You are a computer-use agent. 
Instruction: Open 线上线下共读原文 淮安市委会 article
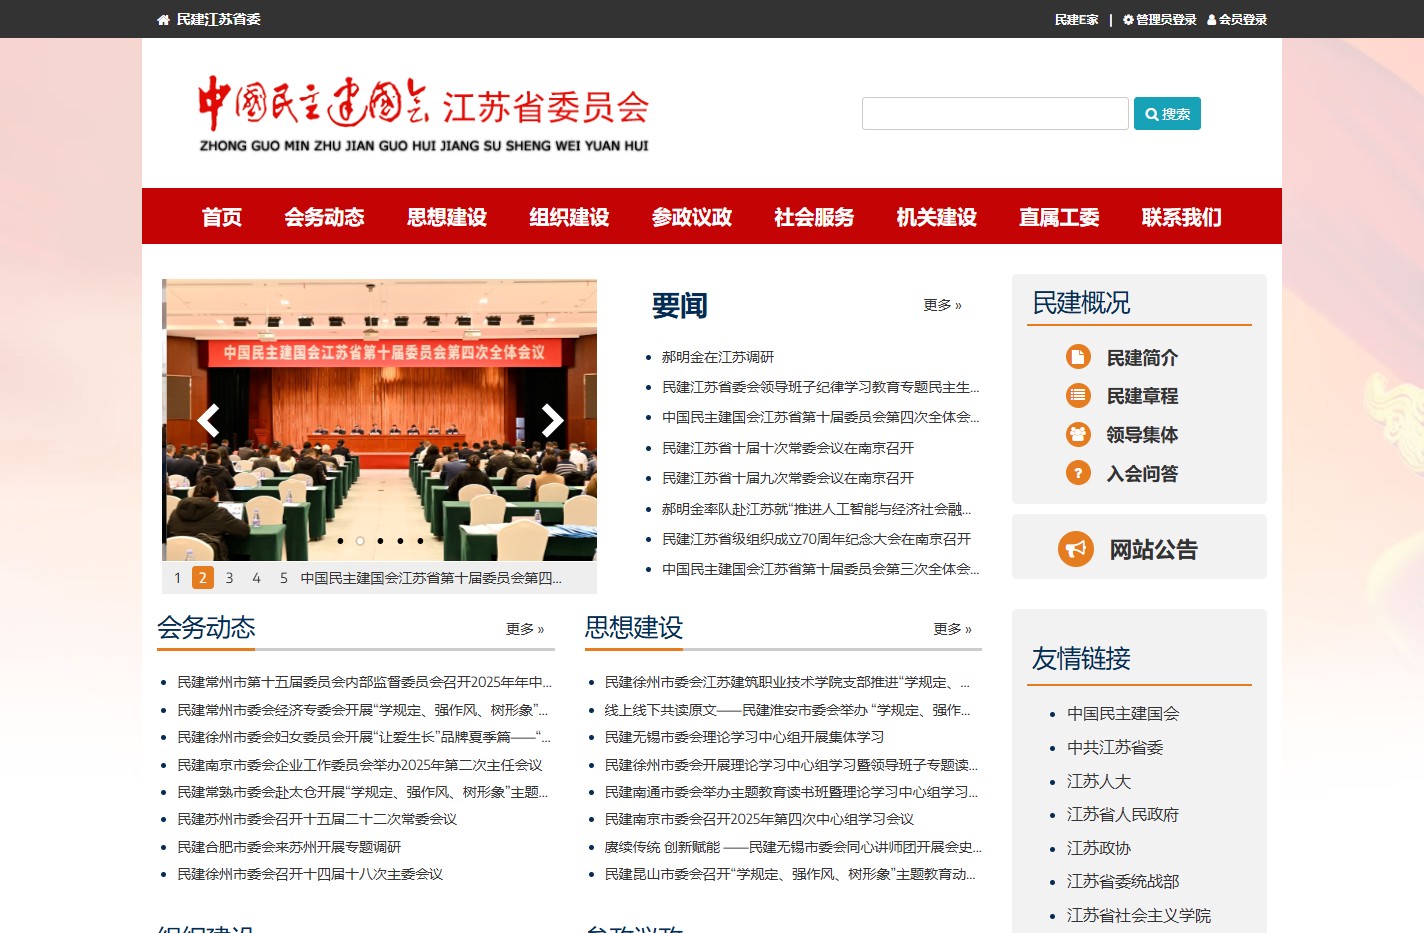click(787, 710)
